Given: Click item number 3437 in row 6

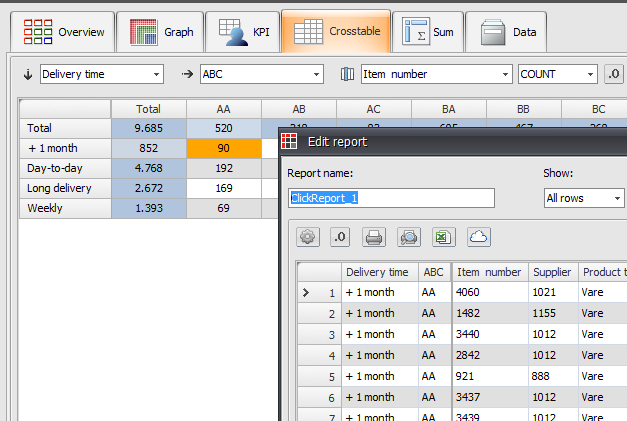Looking at the screenshot, I should pyautogui.click(x=490, y=397).
